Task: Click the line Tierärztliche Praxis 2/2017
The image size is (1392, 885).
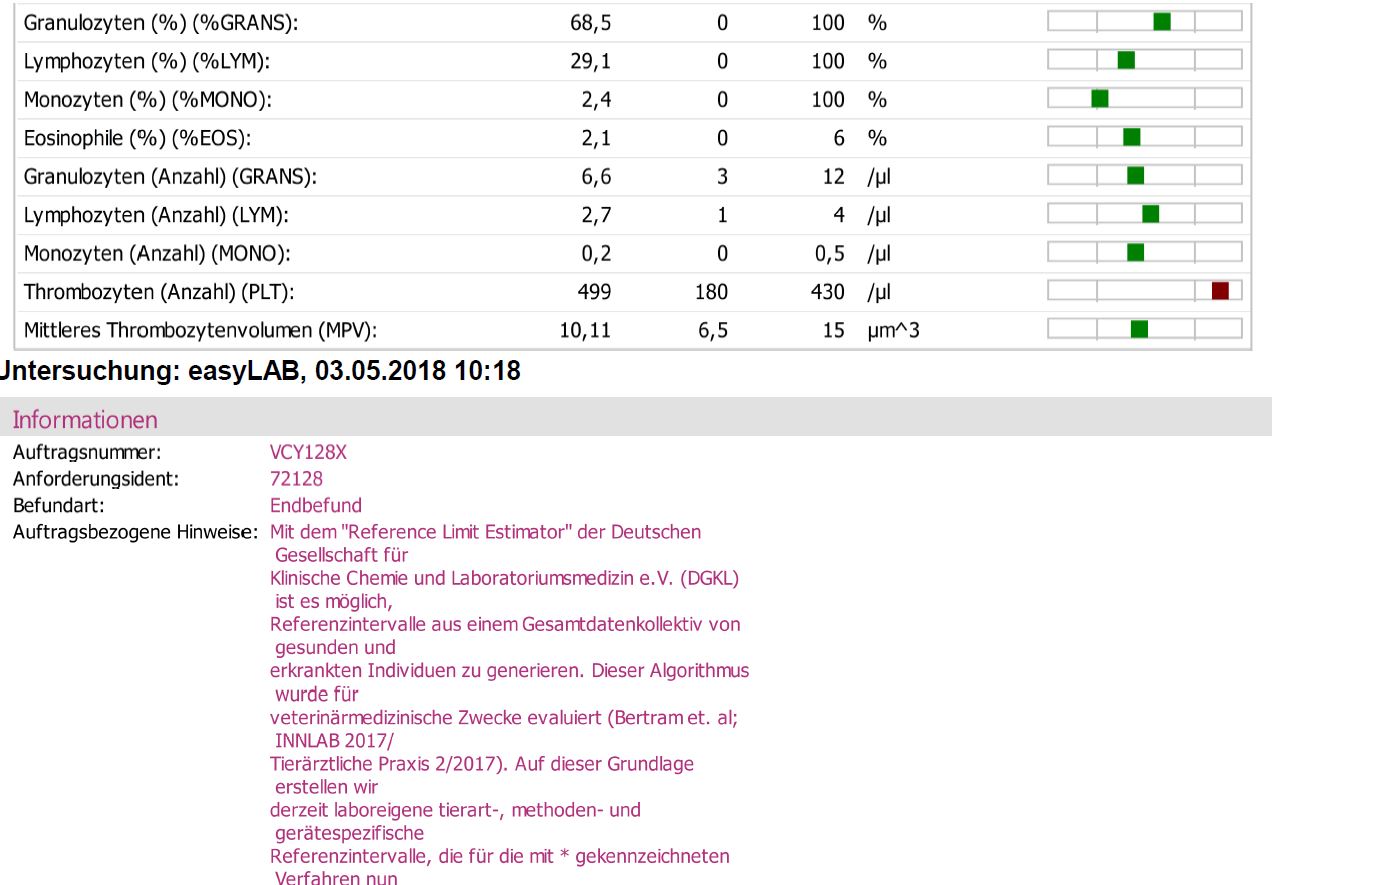Action: tap(482, 764)
